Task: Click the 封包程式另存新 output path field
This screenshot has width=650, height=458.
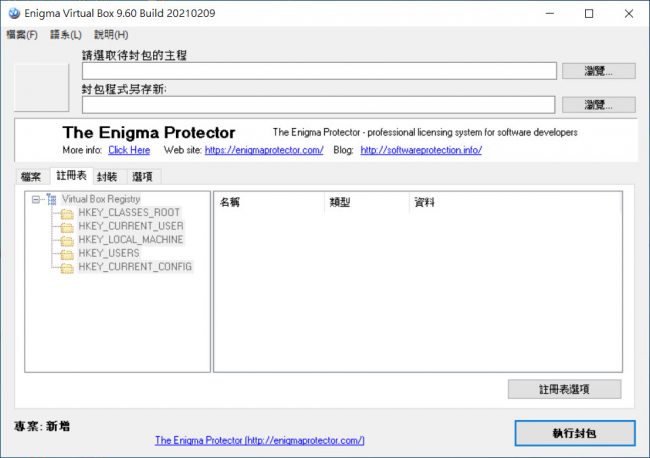Action: pyautogui.click(x=318, y=105)
